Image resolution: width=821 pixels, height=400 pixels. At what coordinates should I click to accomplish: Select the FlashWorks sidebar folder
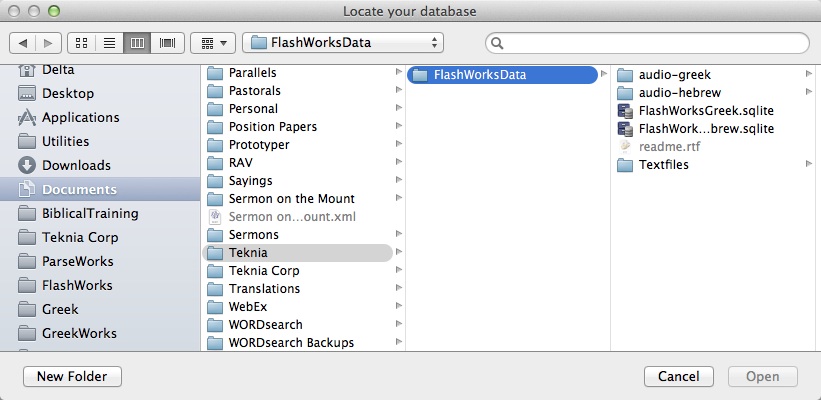point(77,285)
